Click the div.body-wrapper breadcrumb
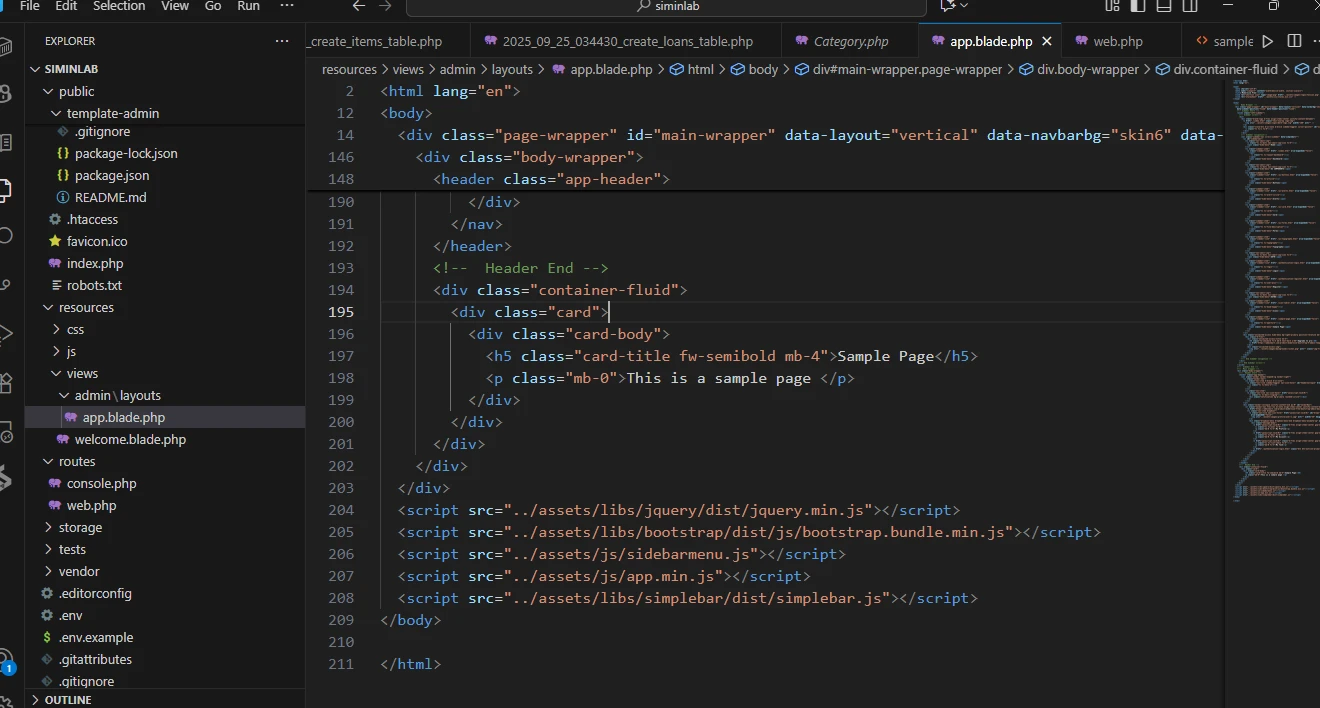Viewport: 1320px width, 708px height. 1087,70
